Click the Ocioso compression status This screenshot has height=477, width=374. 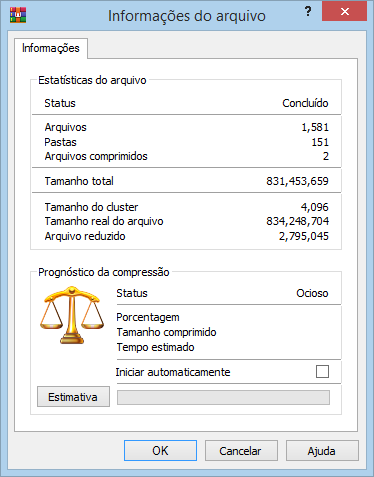[312, 293]
